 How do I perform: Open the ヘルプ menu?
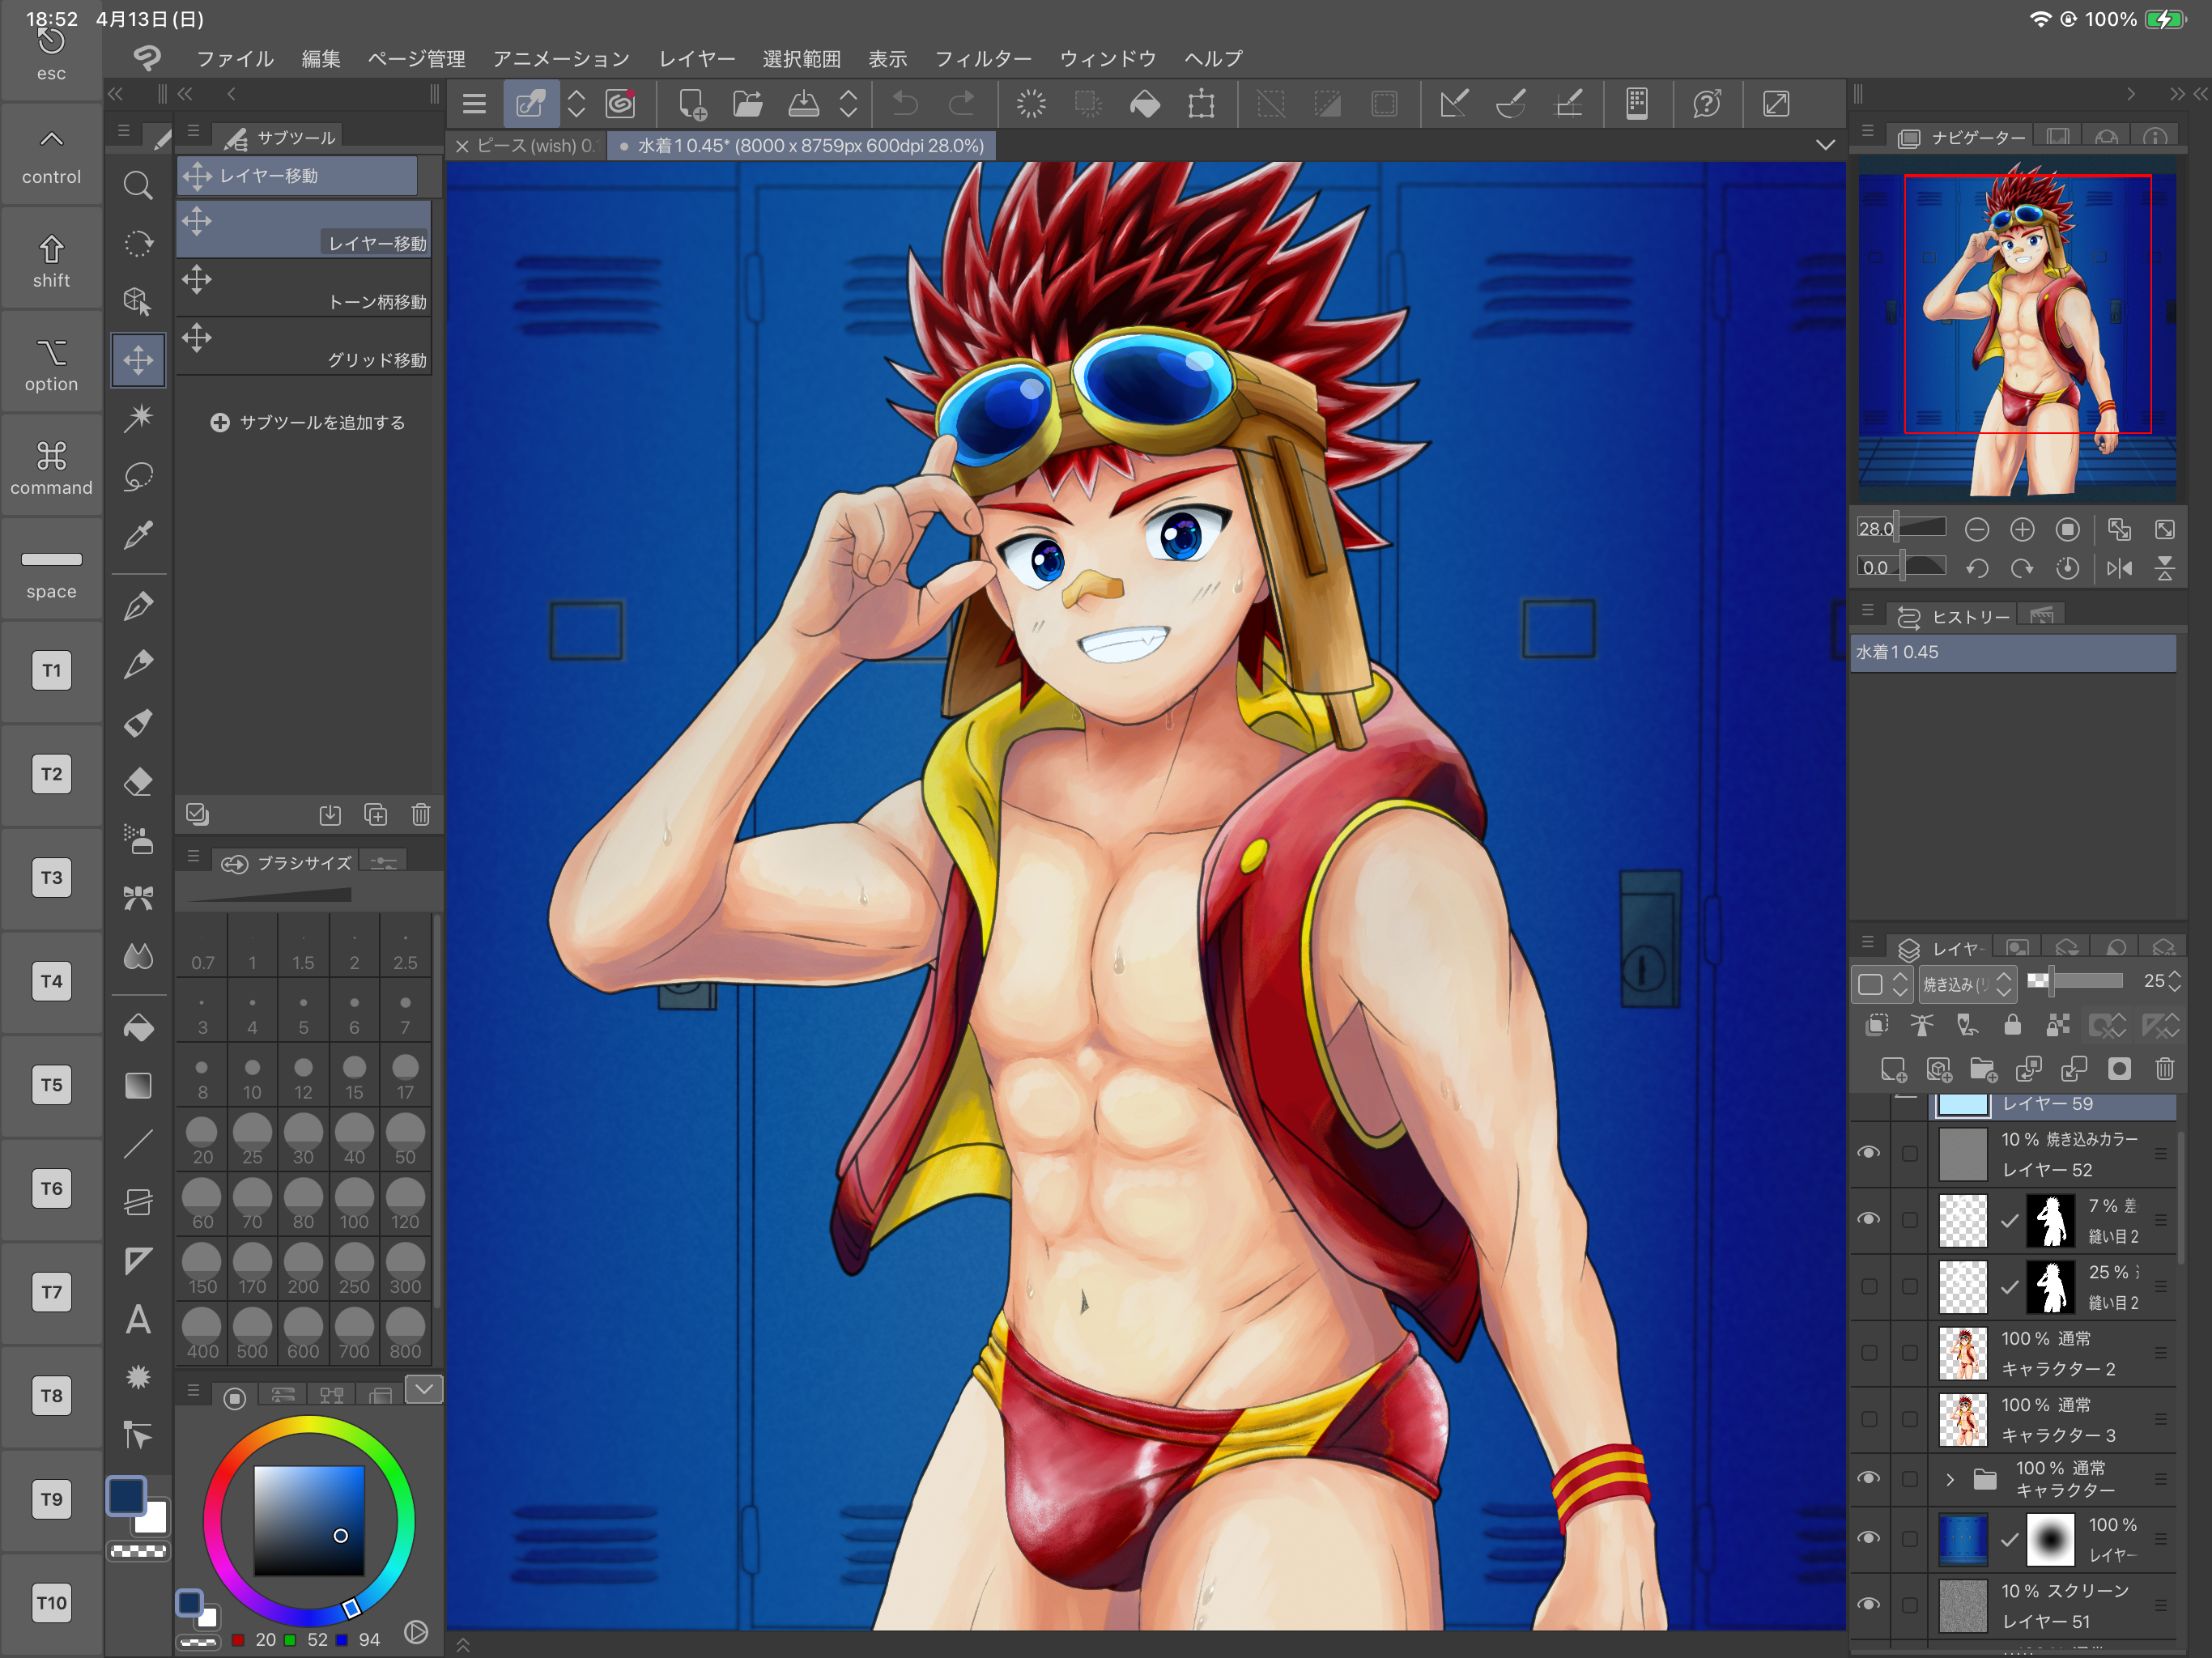[x=1214, y=59]
